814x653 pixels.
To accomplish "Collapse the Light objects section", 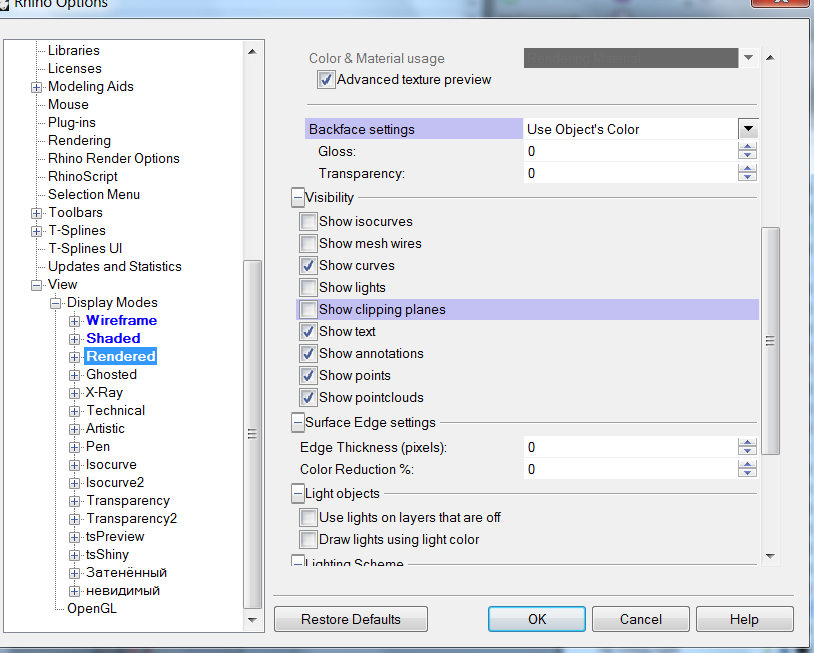I will click(297, 494).
